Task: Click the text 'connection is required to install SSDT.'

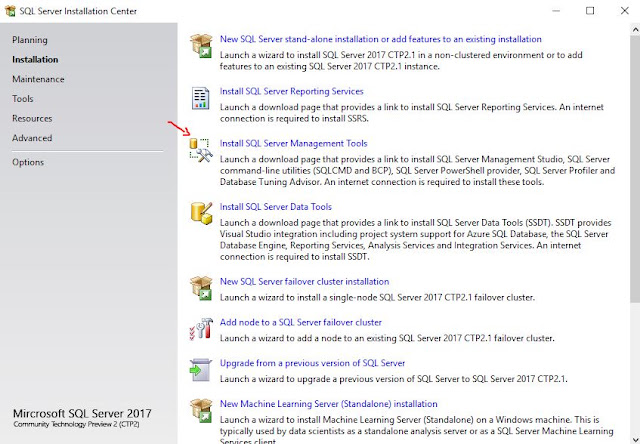Action: pos(294,257)
